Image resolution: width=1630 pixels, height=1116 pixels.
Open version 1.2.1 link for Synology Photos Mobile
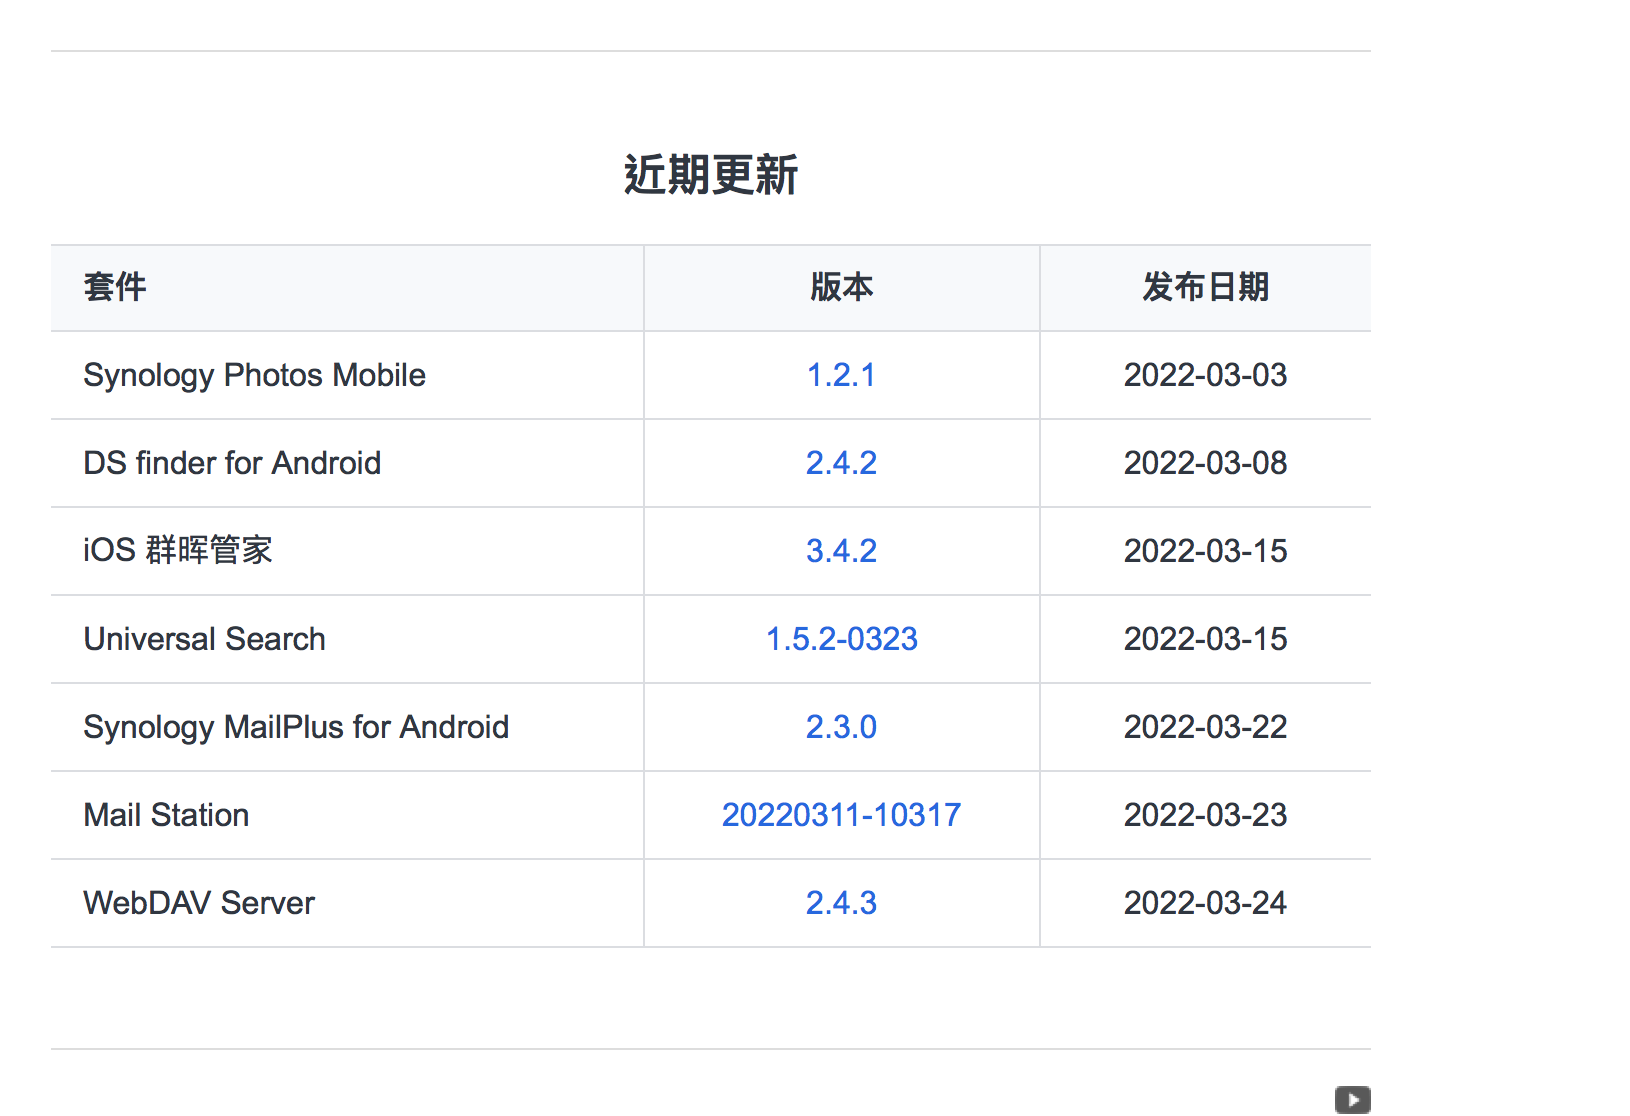point(841,375)
